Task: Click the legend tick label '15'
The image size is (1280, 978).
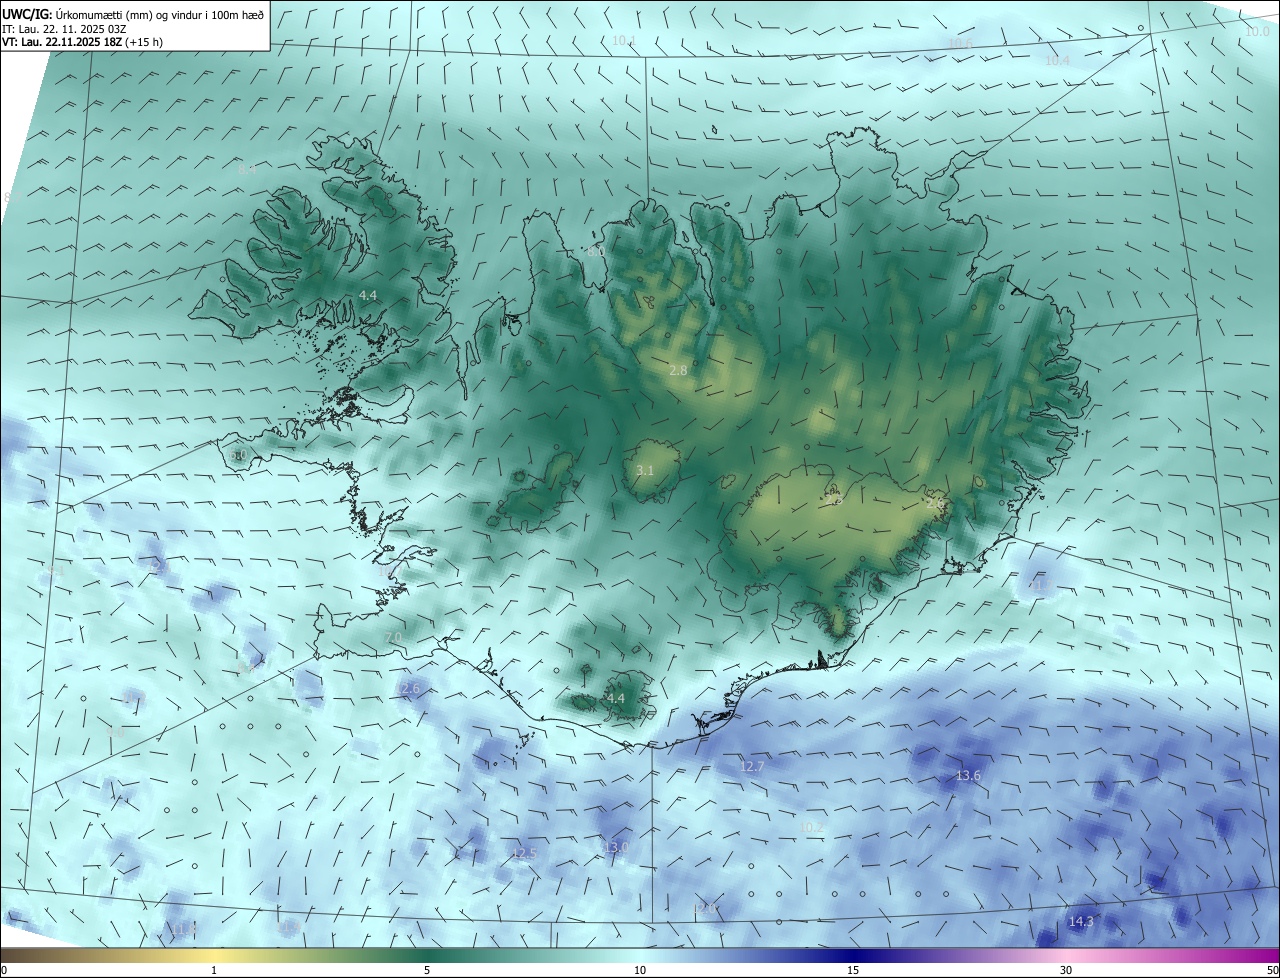Action: (x=853, y=971)
